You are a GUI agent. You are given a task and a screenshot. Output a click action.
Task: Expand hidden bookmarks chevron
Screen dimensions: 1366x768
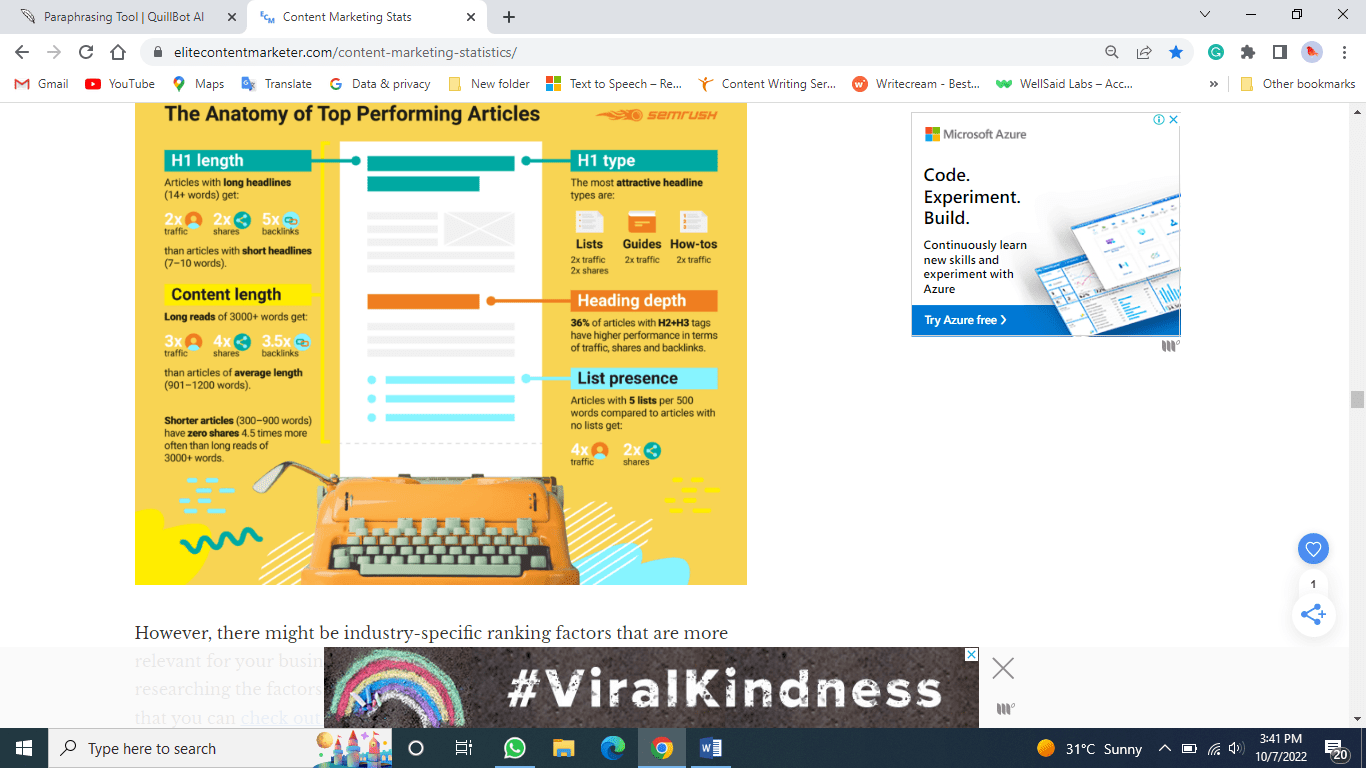tap(1214, 84)
